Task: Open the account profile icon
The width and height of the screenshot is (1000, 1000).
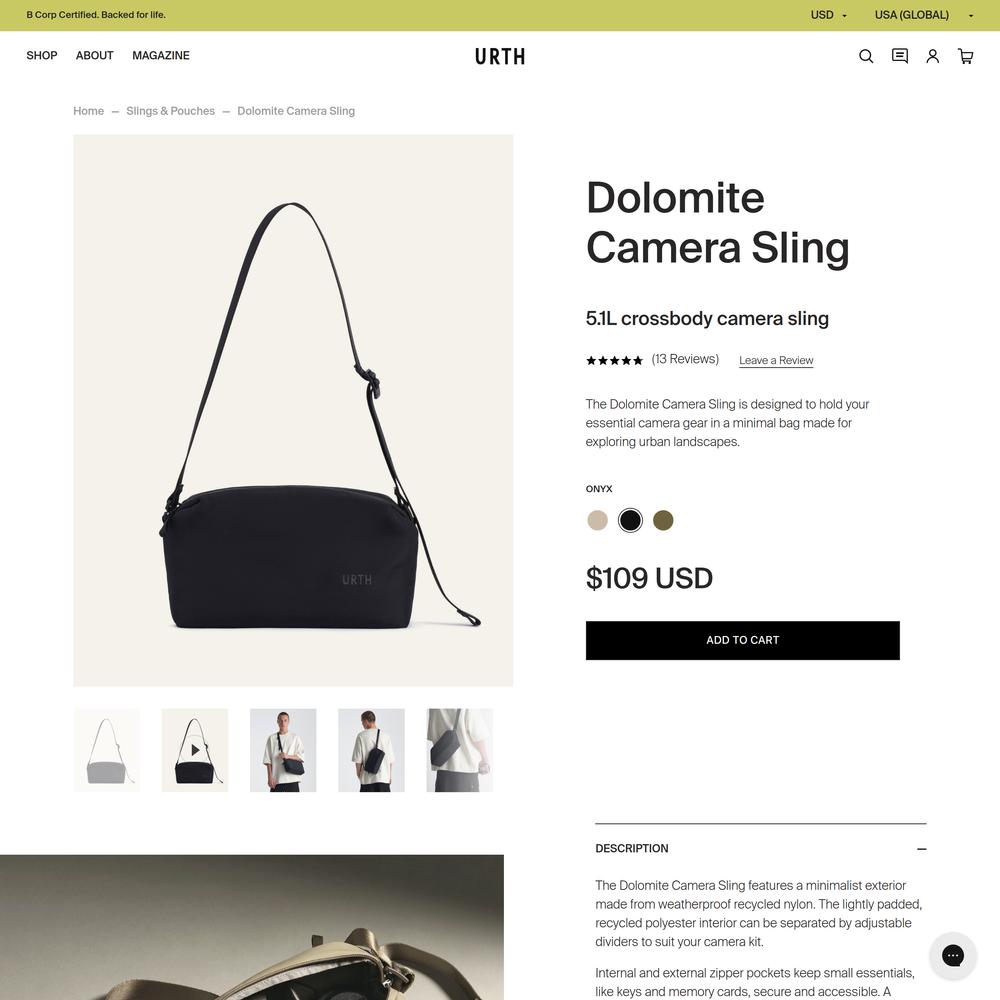Action: pyautogui.click(x=932, y=56)
